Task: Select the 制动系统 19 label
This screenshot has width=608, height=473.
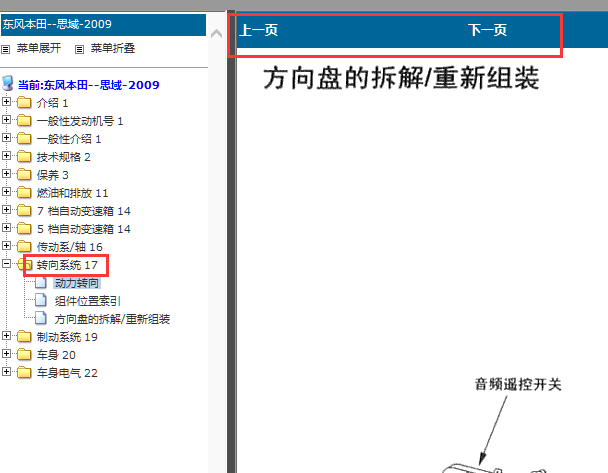Action: tap(67, 337)
